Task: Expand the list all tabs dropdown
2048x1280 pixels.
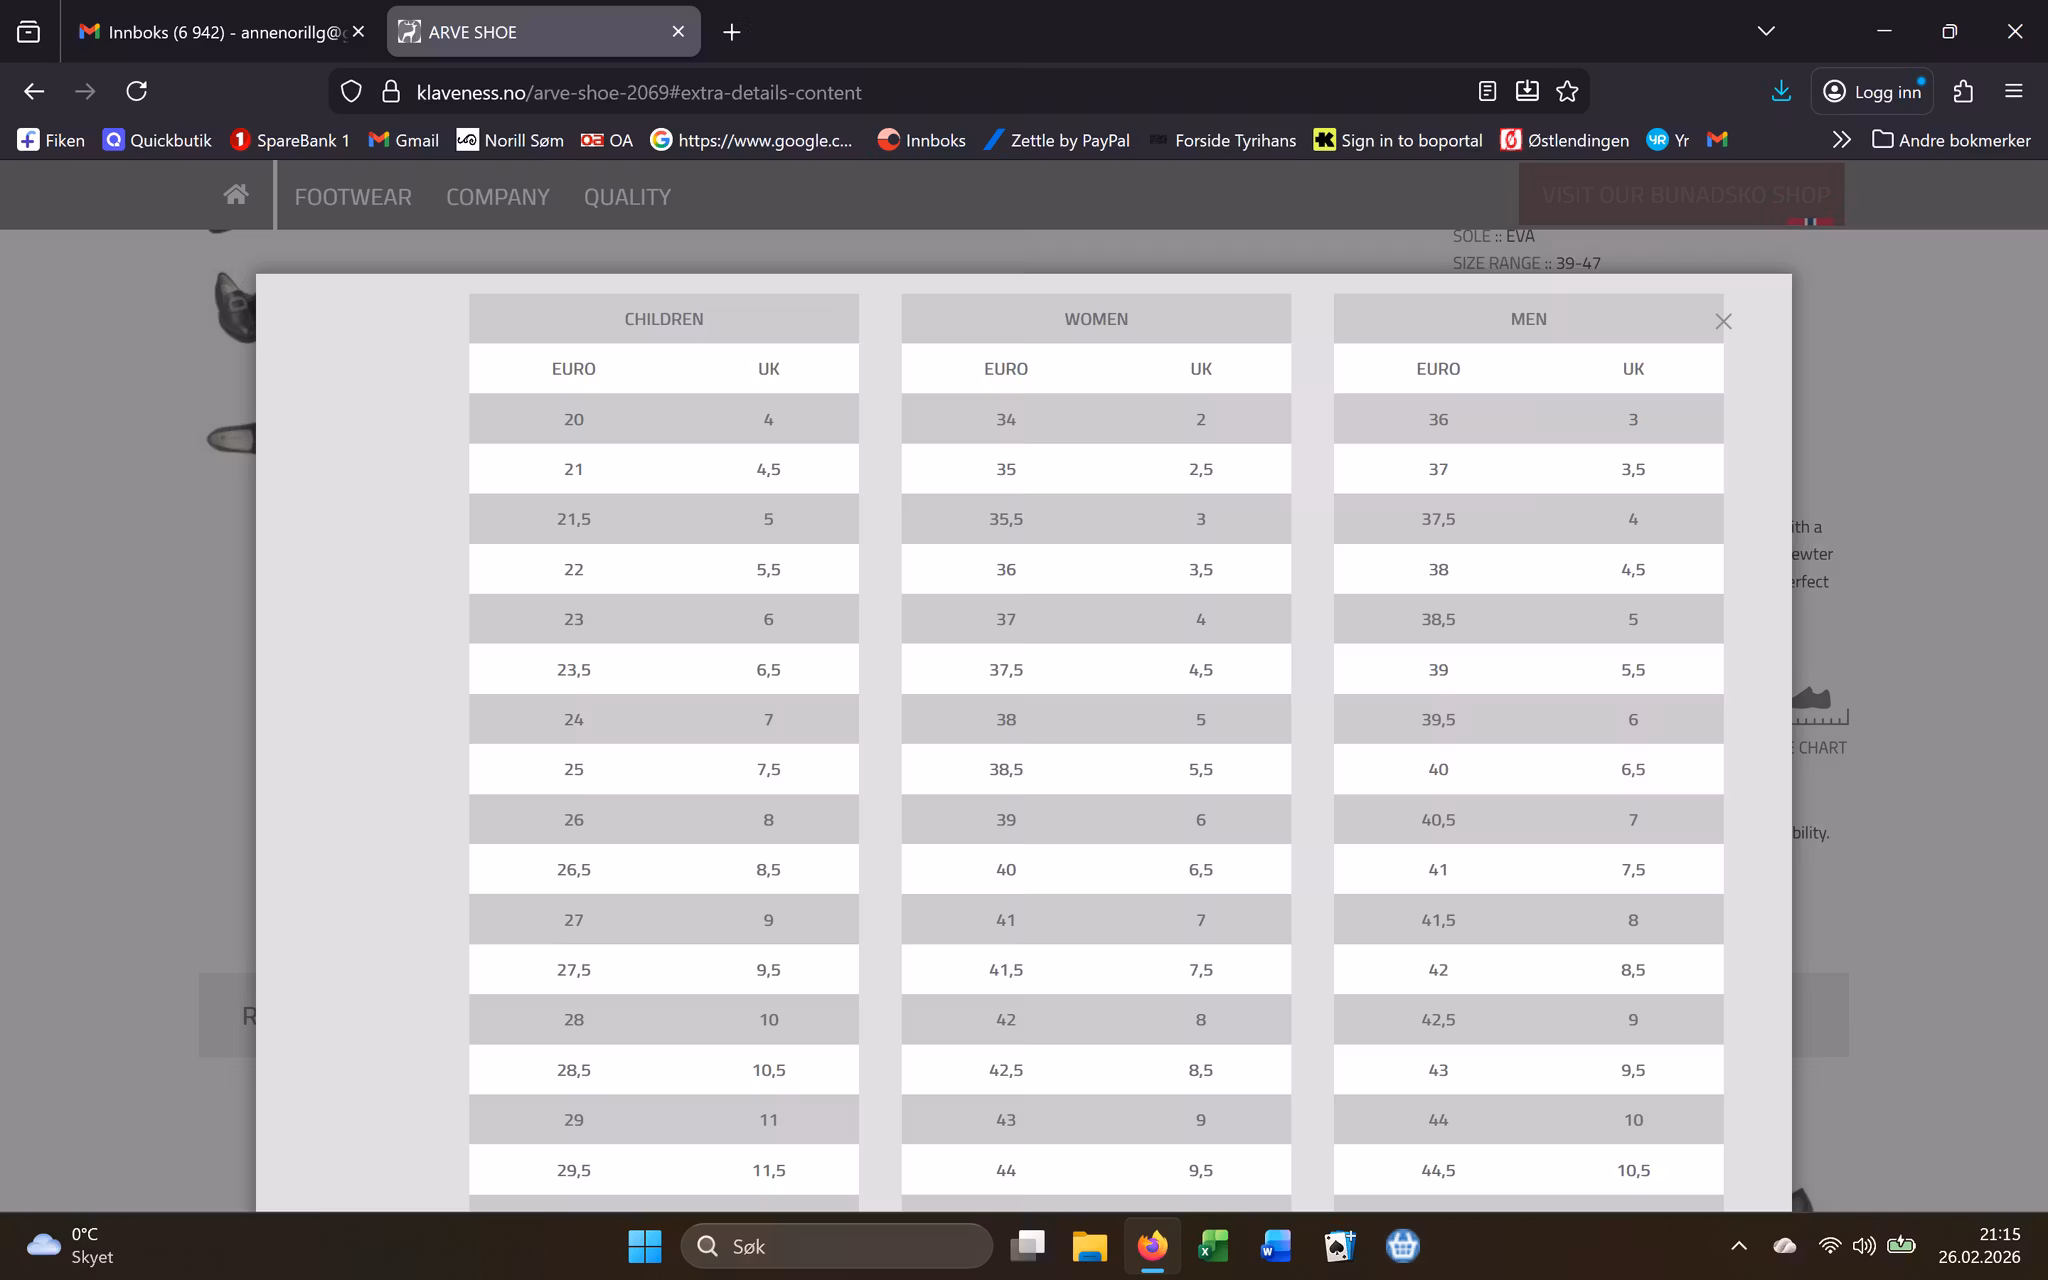Action: (1766, 31)
